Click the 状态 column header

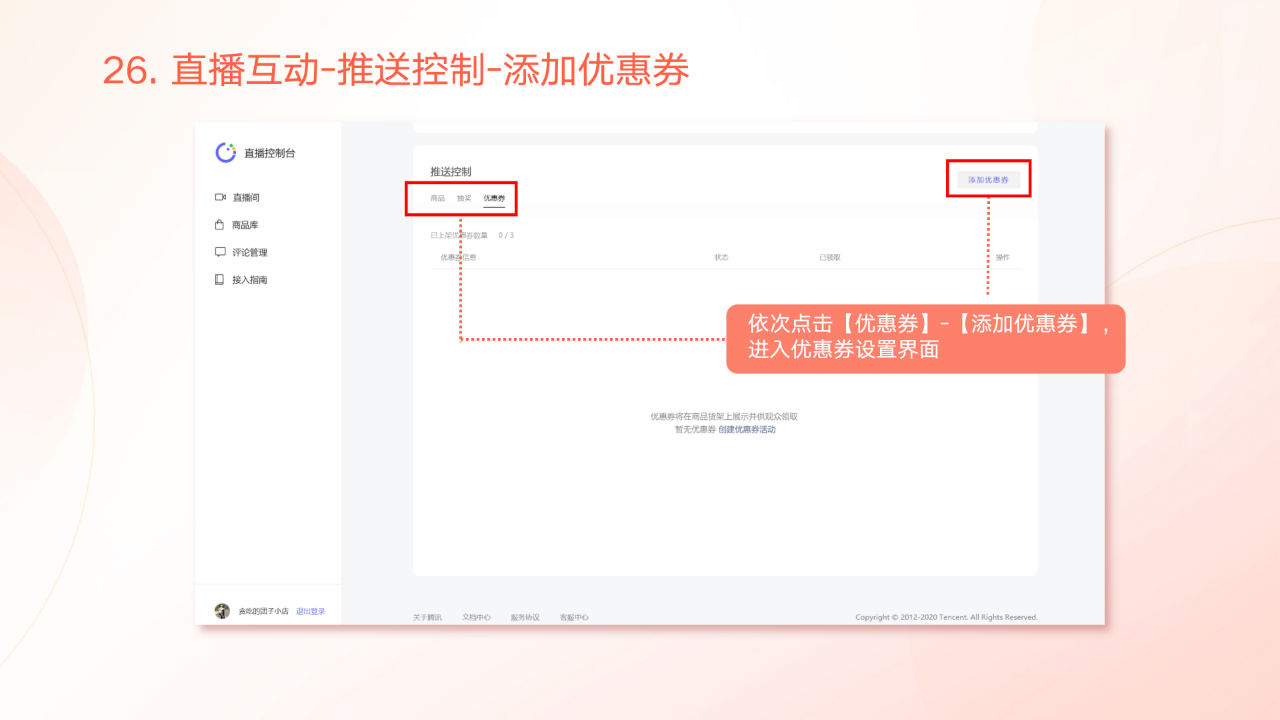[721, 257]
